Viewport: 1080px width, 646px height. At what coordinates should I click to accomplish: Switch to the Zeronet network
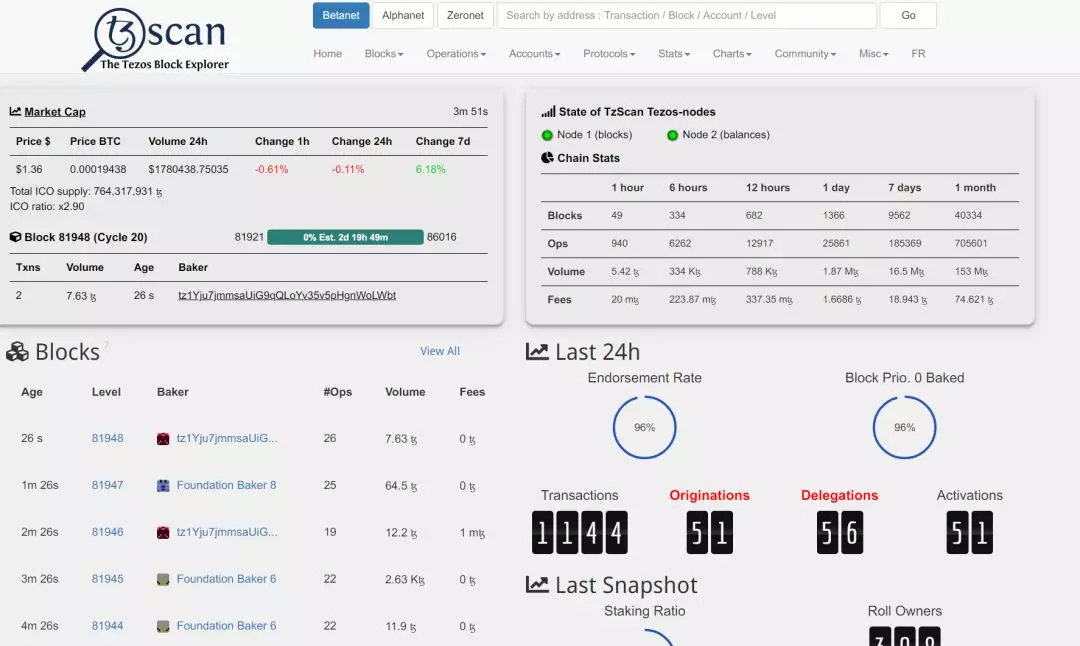(465, 15)
